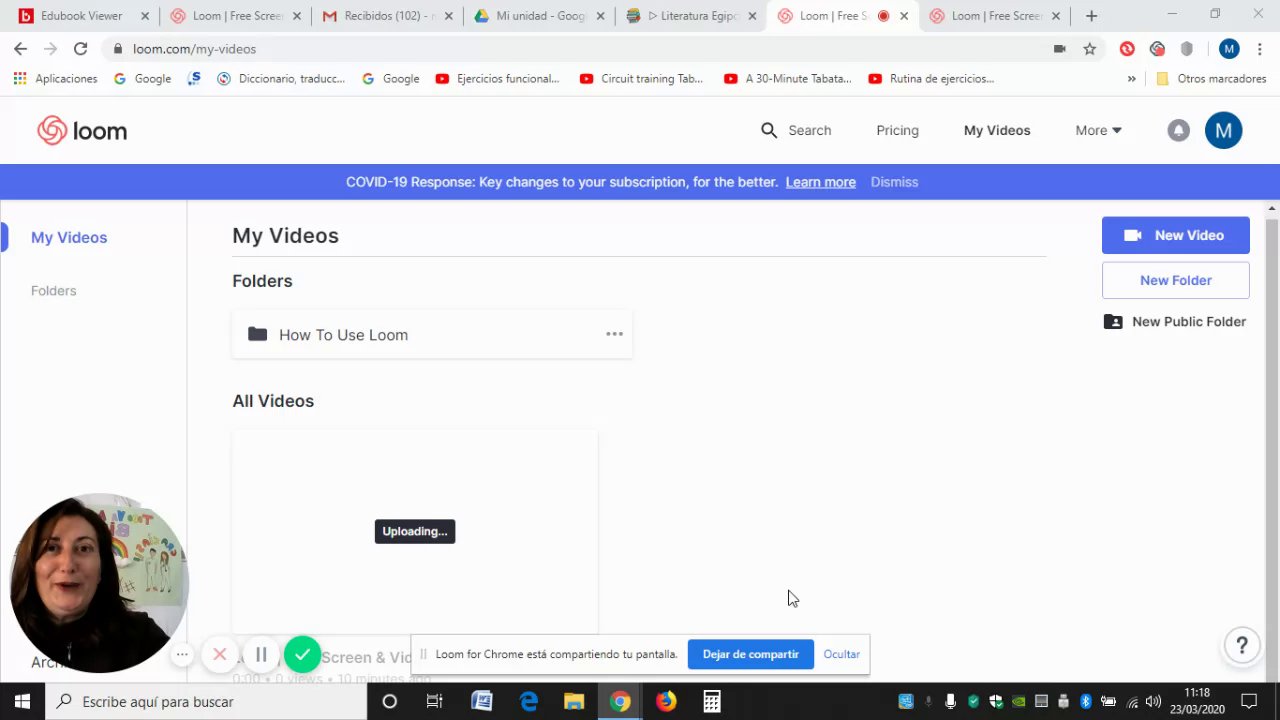Select Folders in left sidebar
The width and height of the screenshot is (1280, 720).
click(53, 290)
